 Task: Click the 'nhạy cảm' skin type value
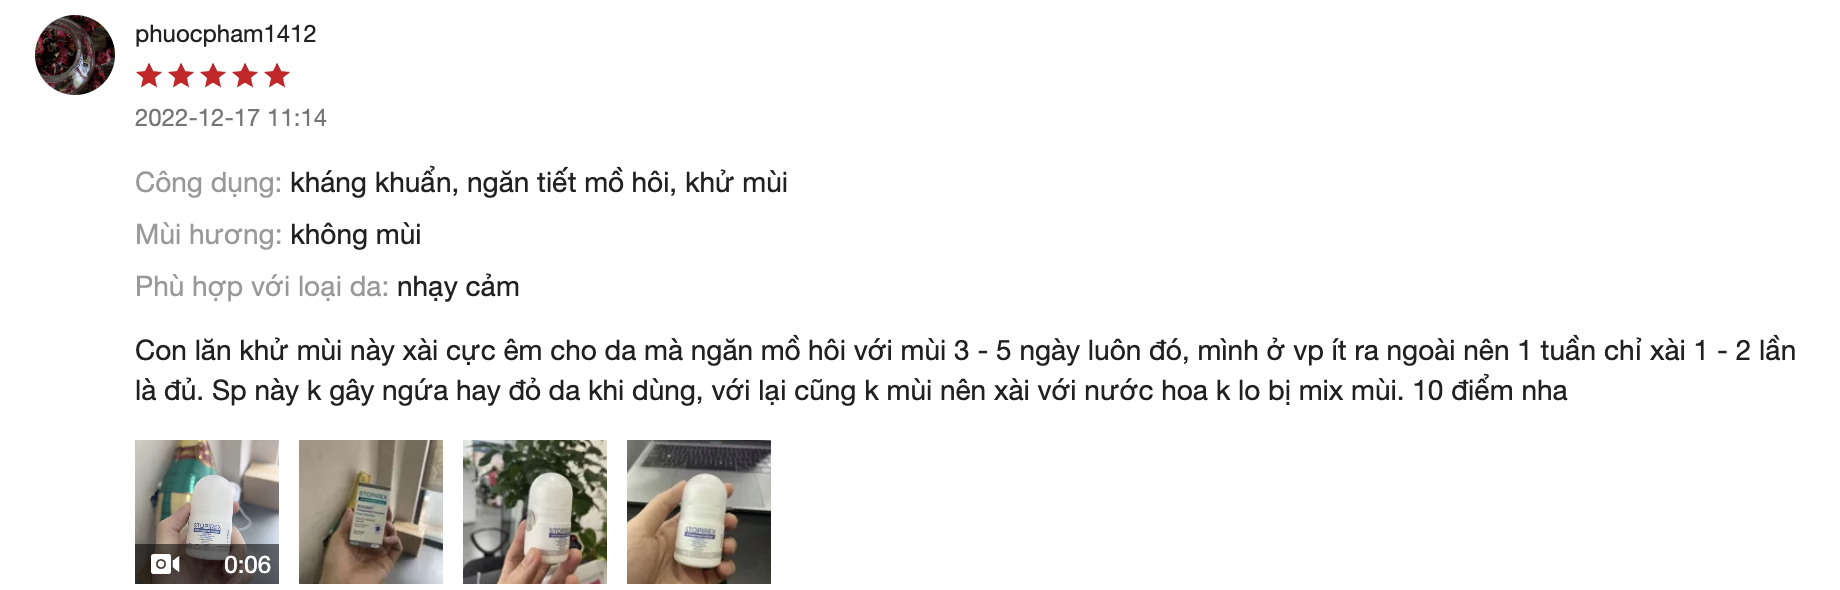click(x=458, y=287)
